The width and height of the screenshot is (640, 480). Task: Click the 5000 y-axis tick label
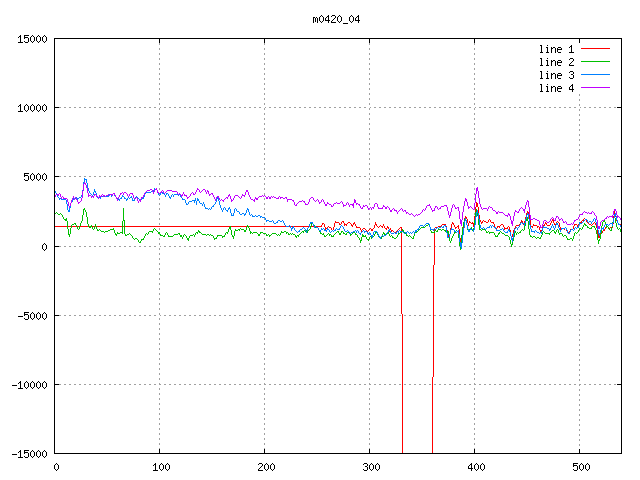pyautogui.click(x=35, y=177)
